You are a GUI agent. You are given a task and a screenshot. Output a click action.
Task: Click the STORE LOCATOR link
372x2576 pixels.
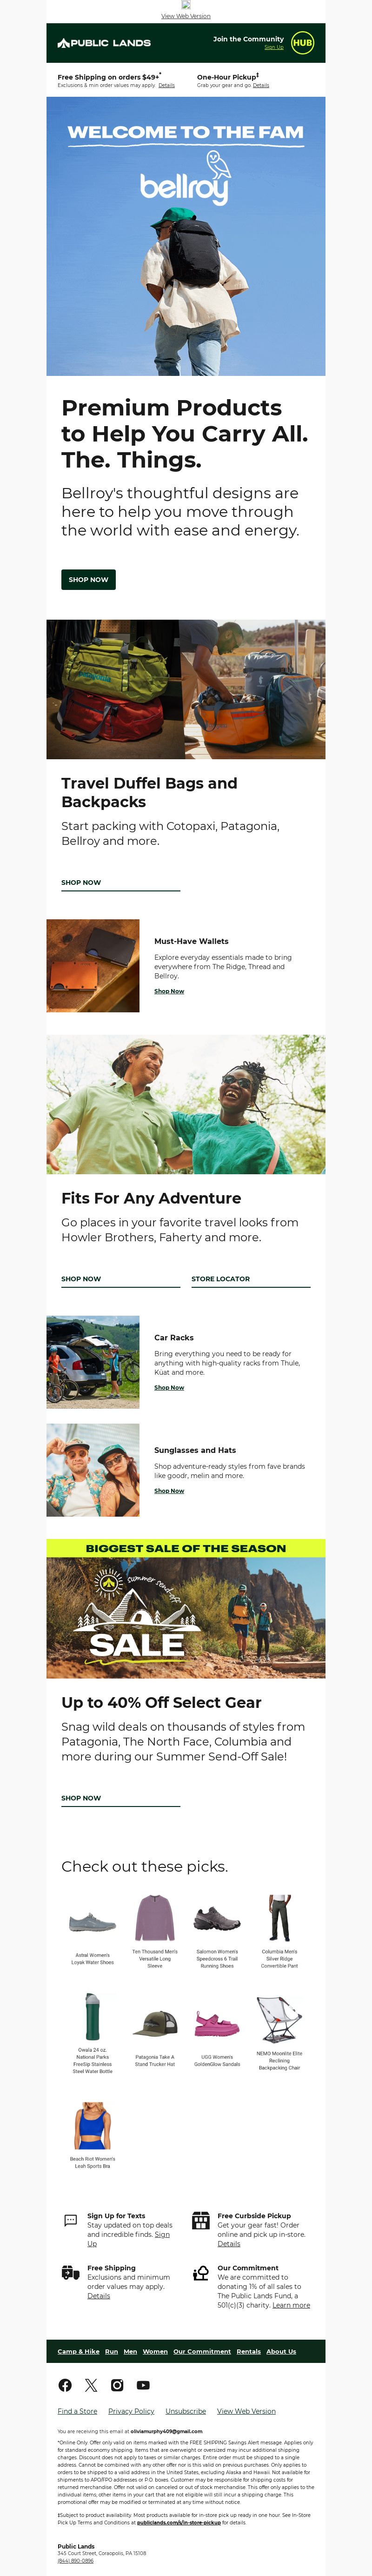point(221,1279)
